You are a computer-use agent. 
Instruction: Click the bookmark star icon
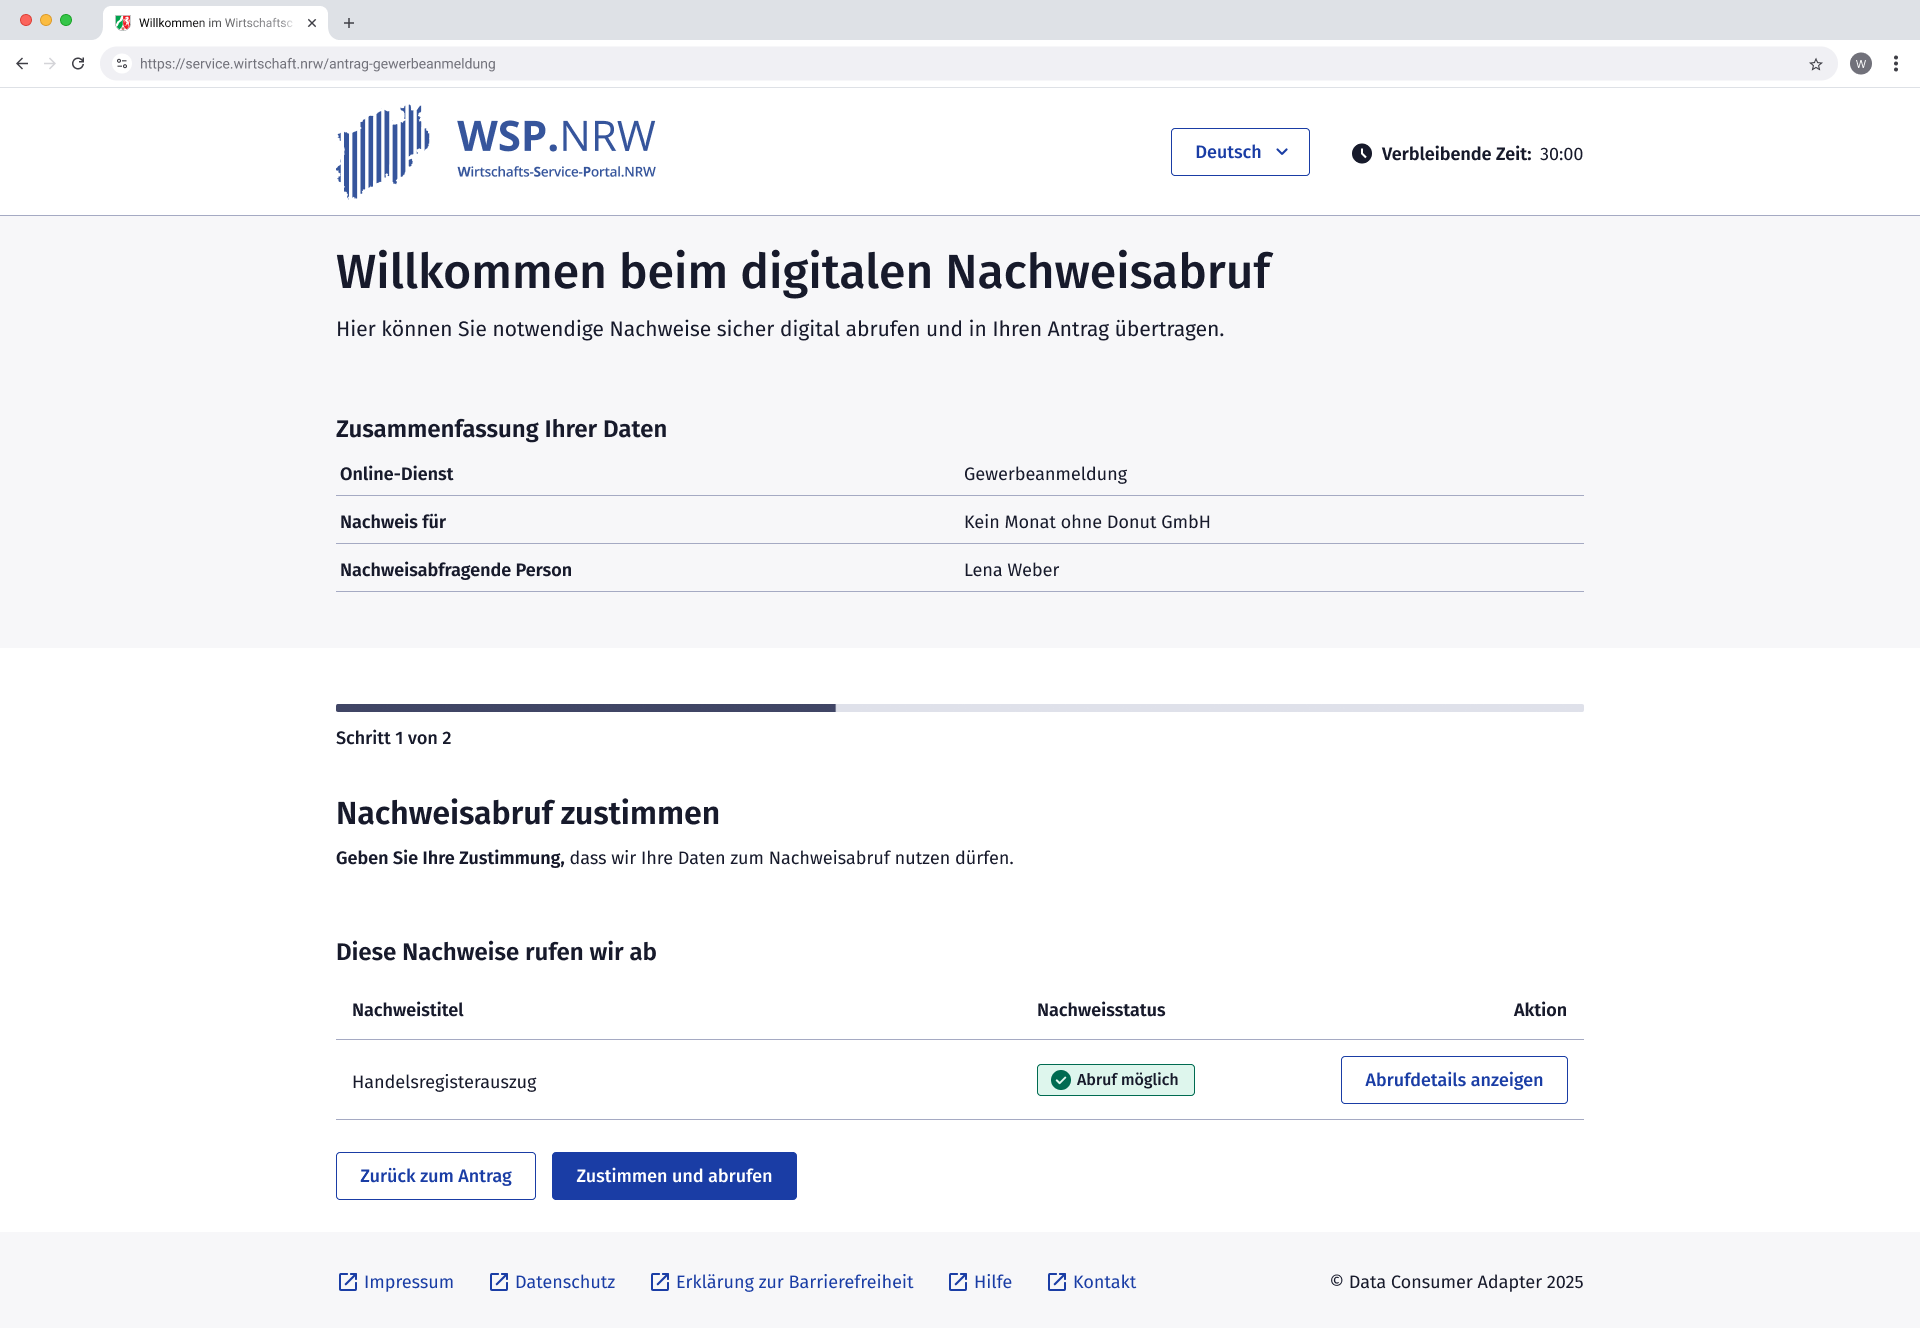(1815, 64)
